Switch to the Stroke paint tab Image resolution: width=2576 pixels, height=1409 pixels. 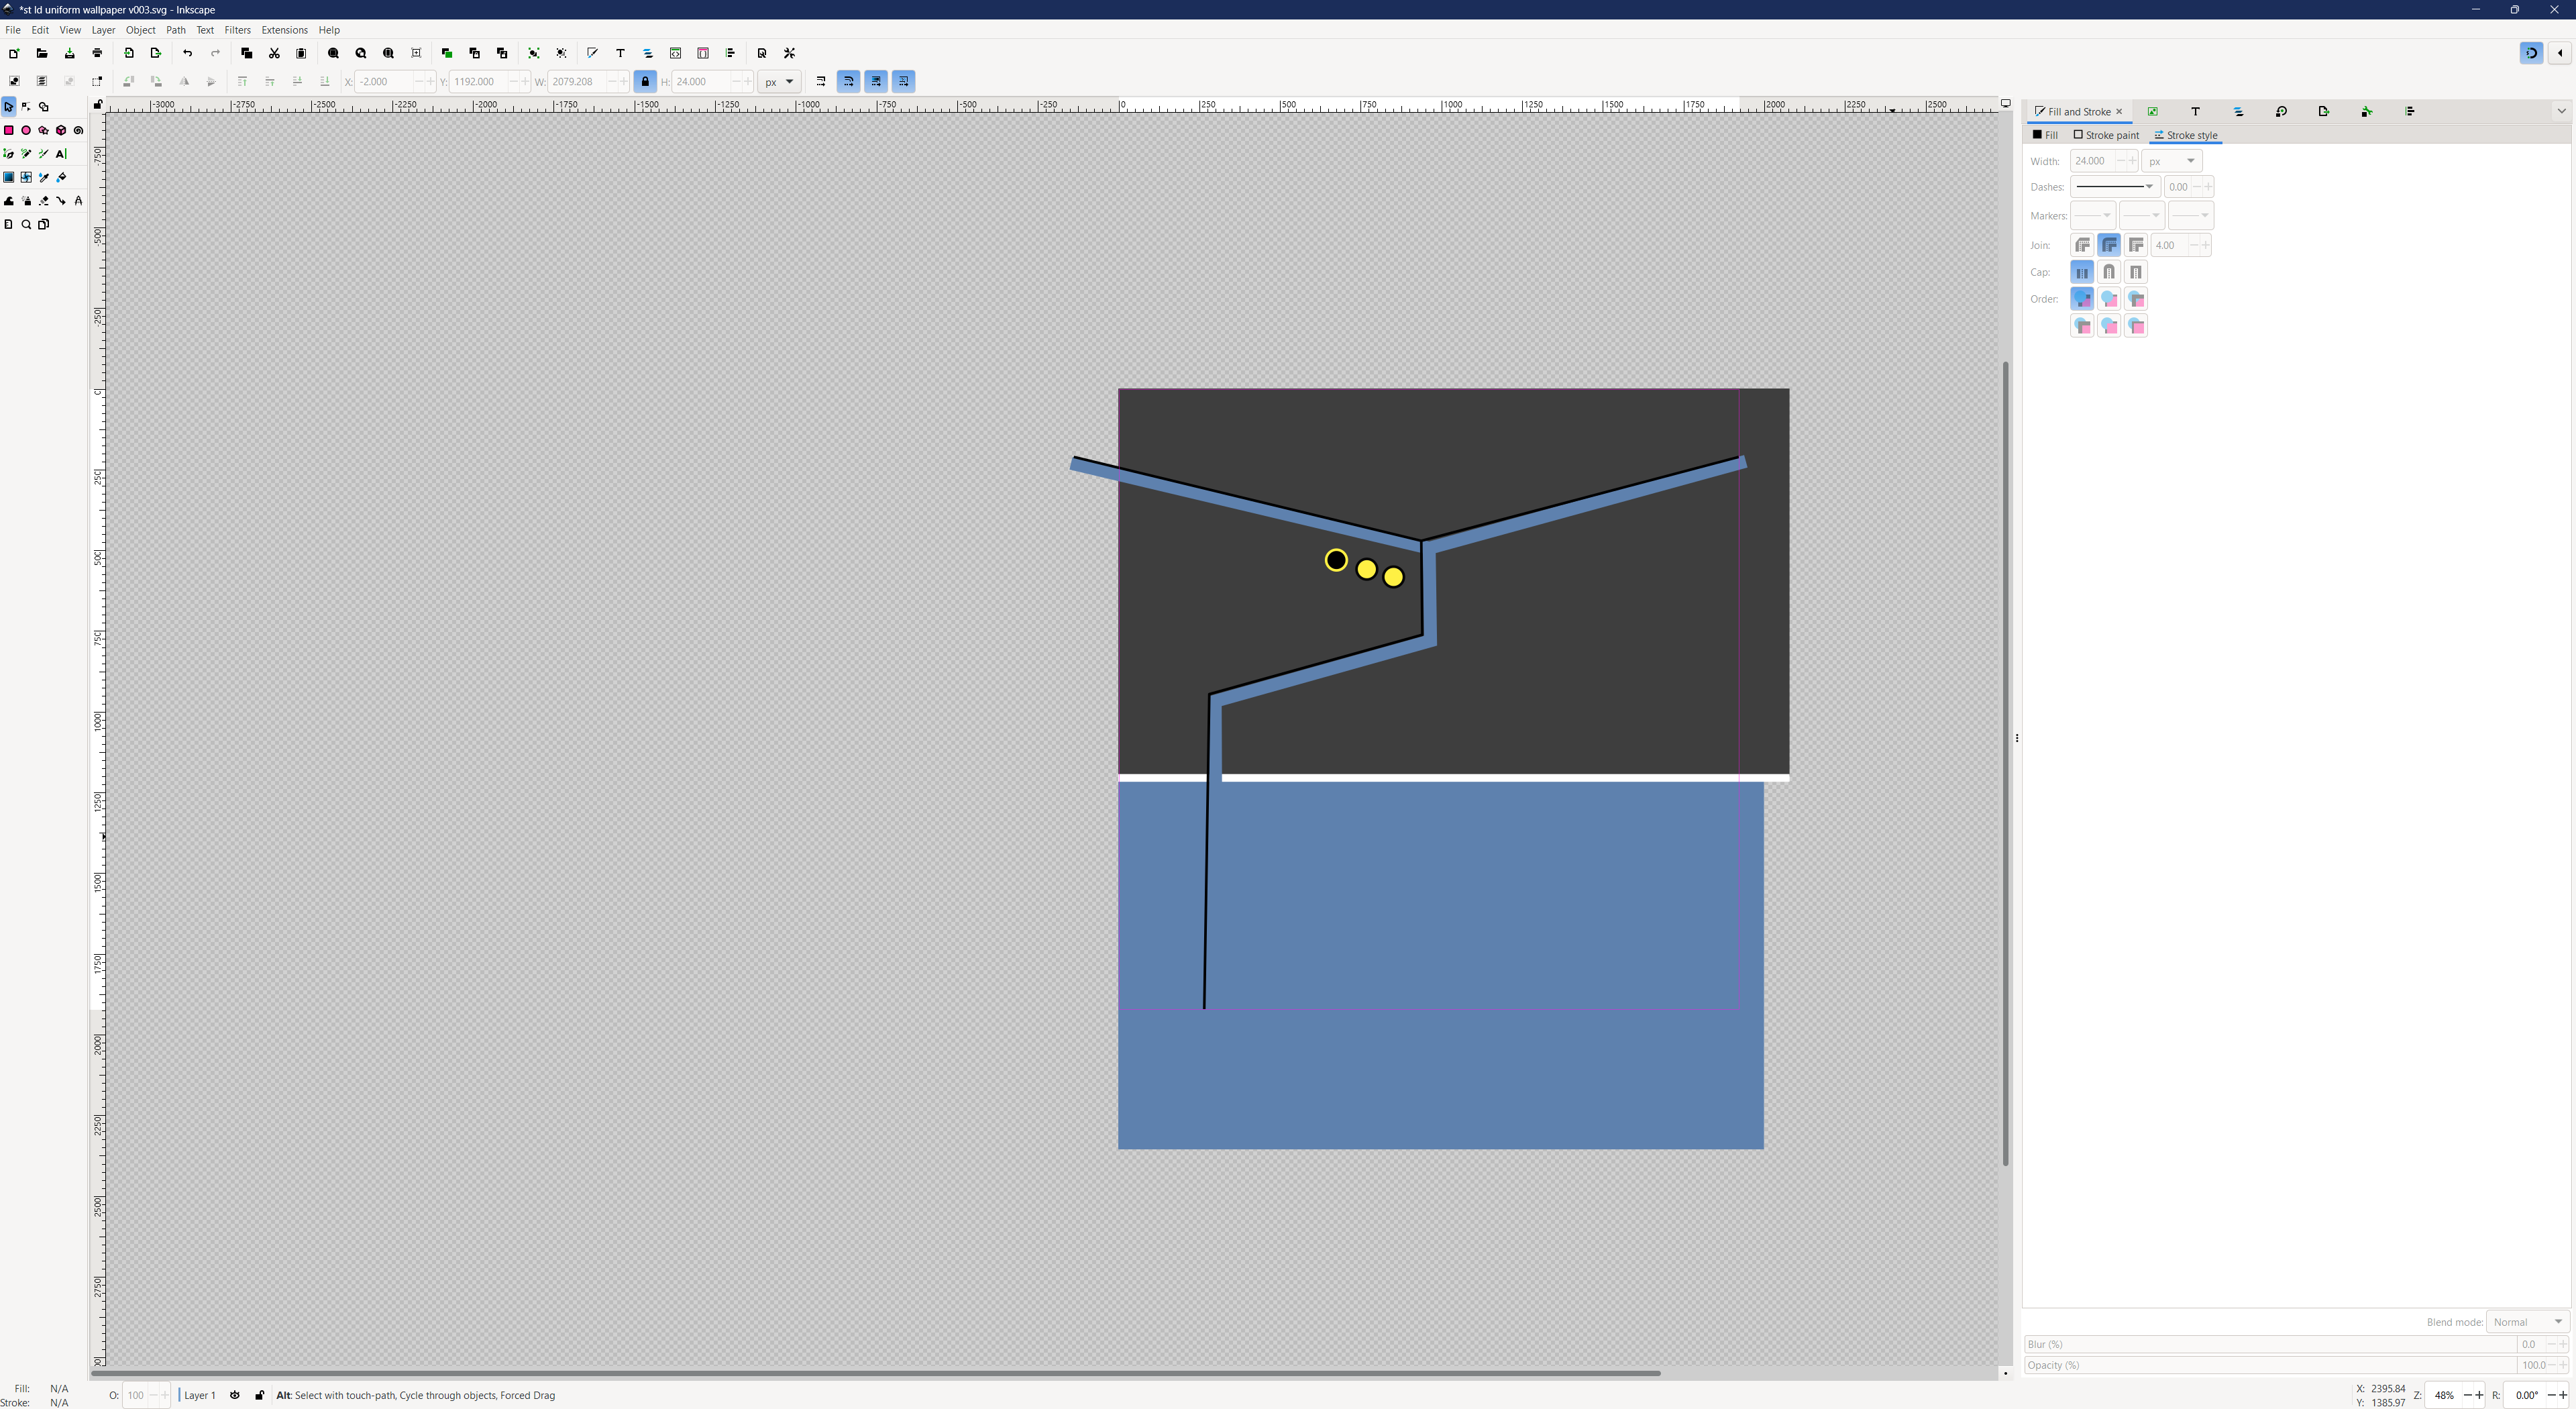coord(2106,135)
